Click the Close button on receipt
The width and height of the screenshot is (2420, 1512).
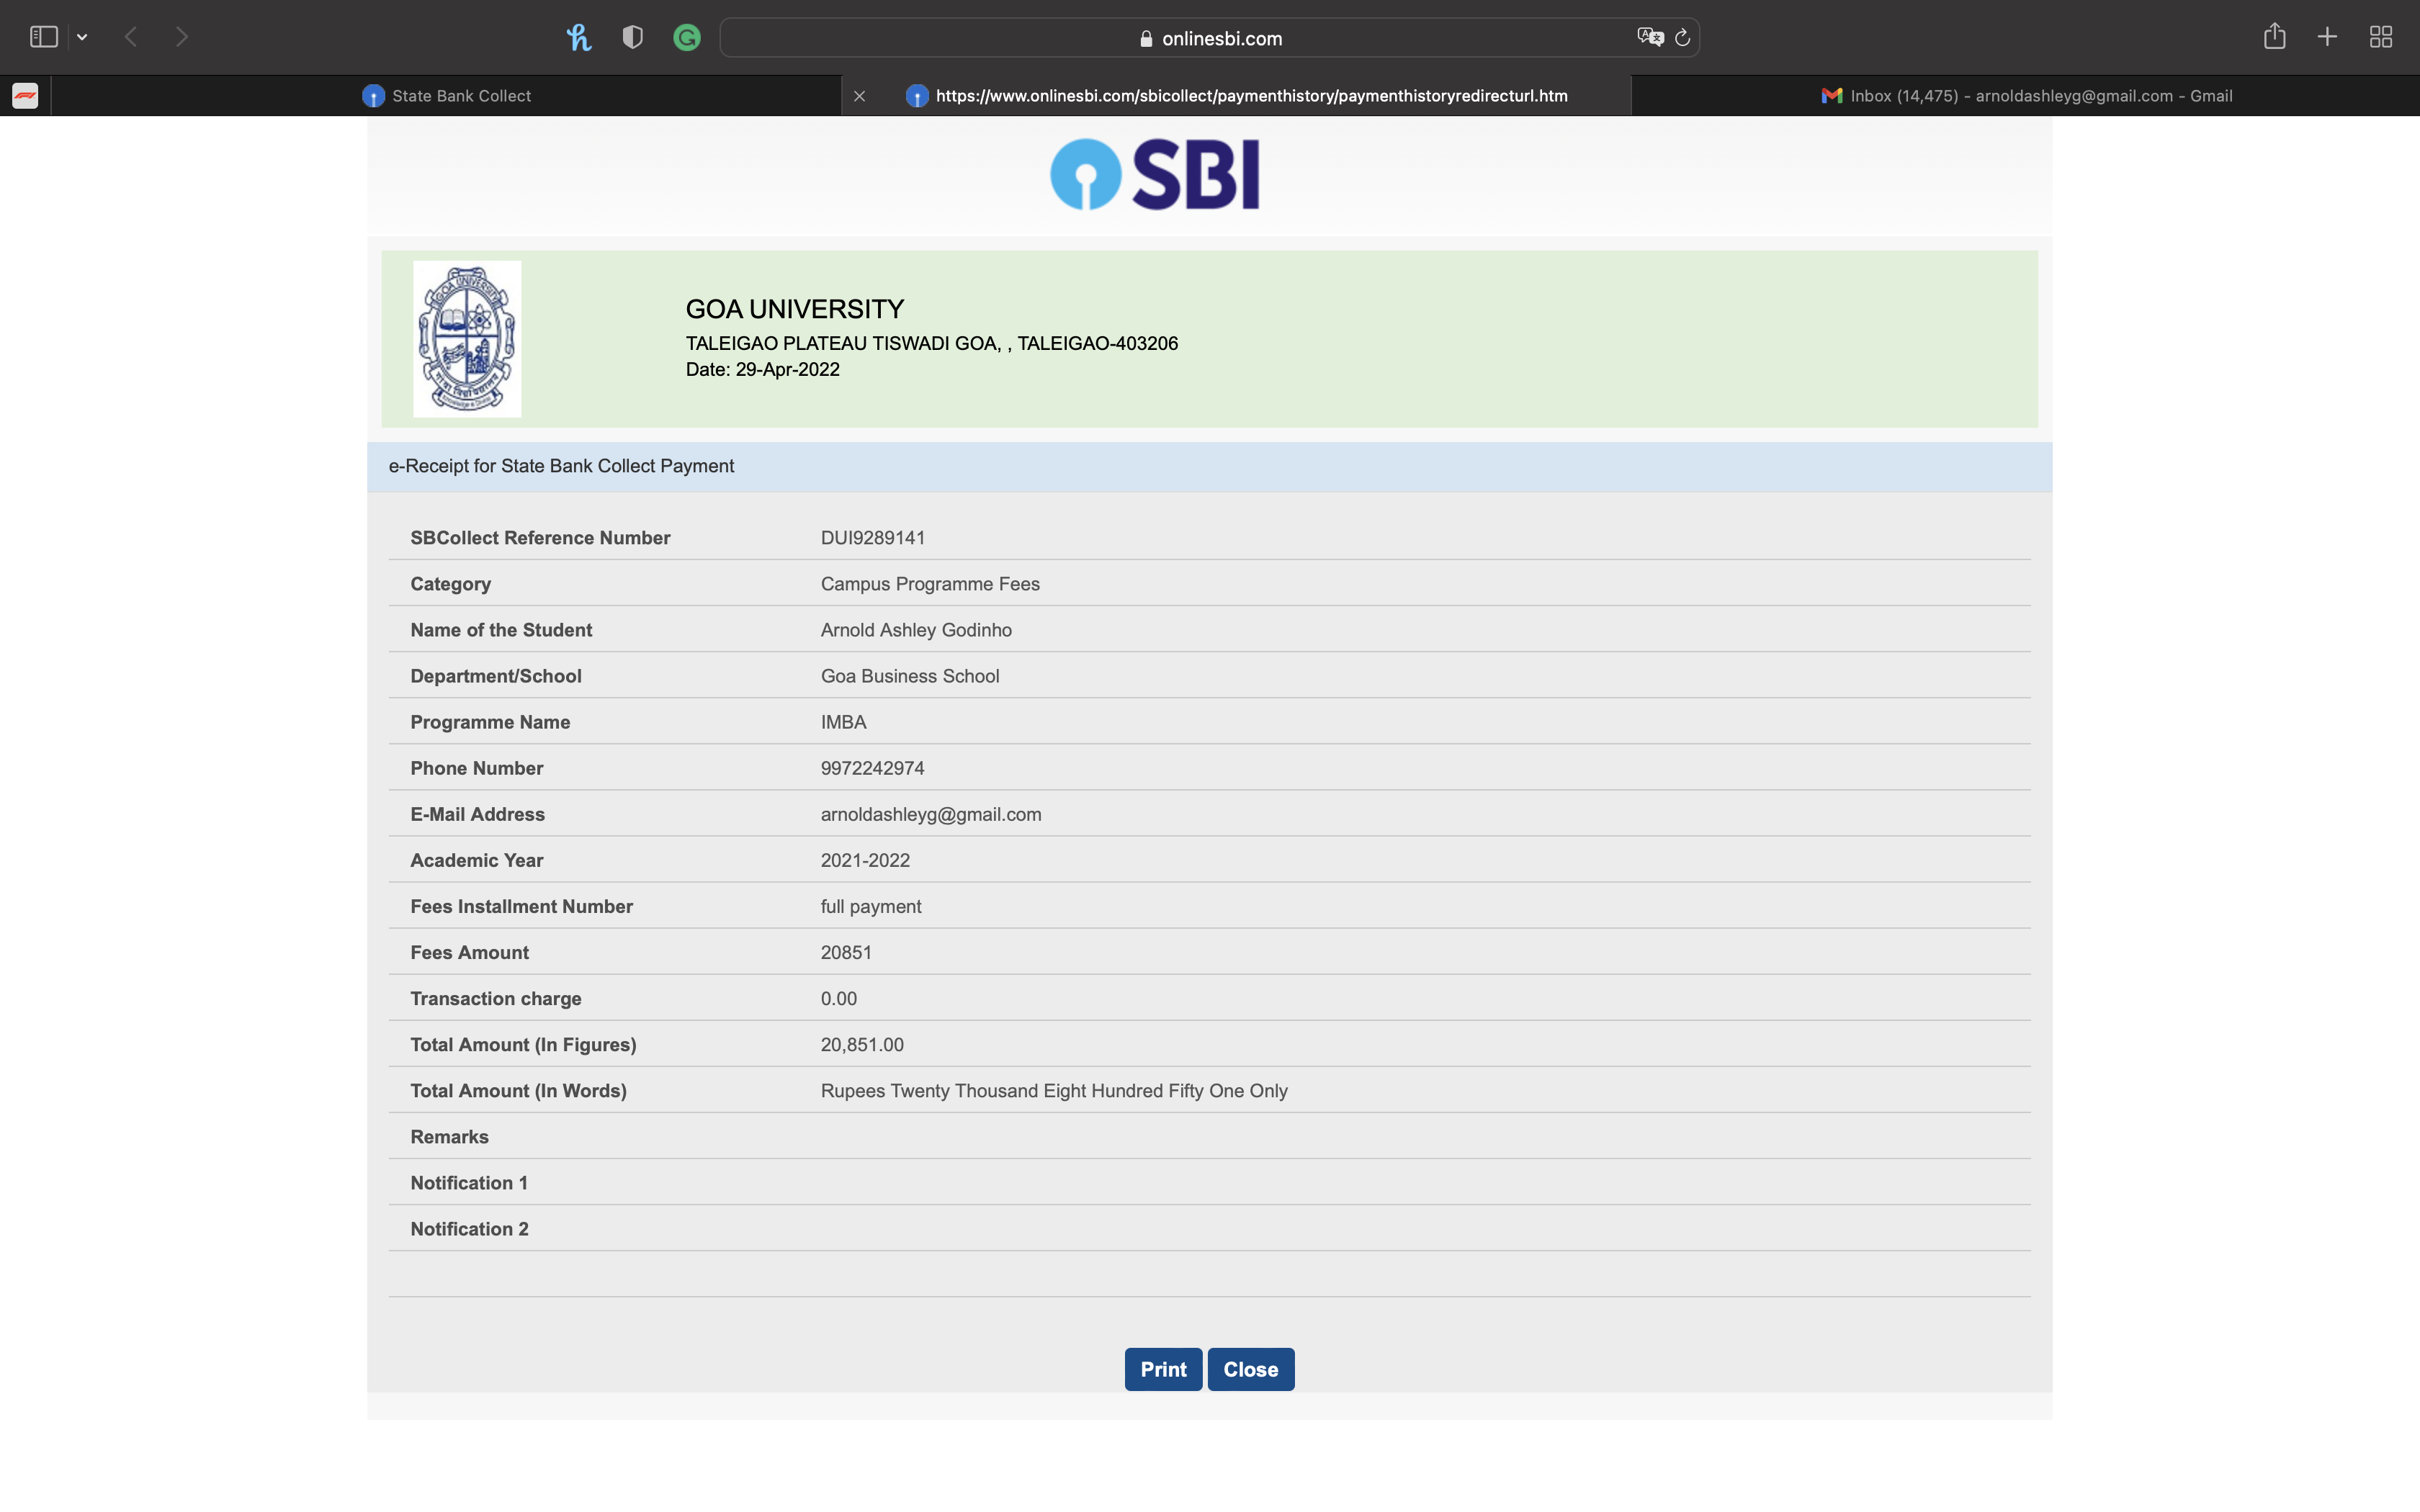pos(1251,1369)
